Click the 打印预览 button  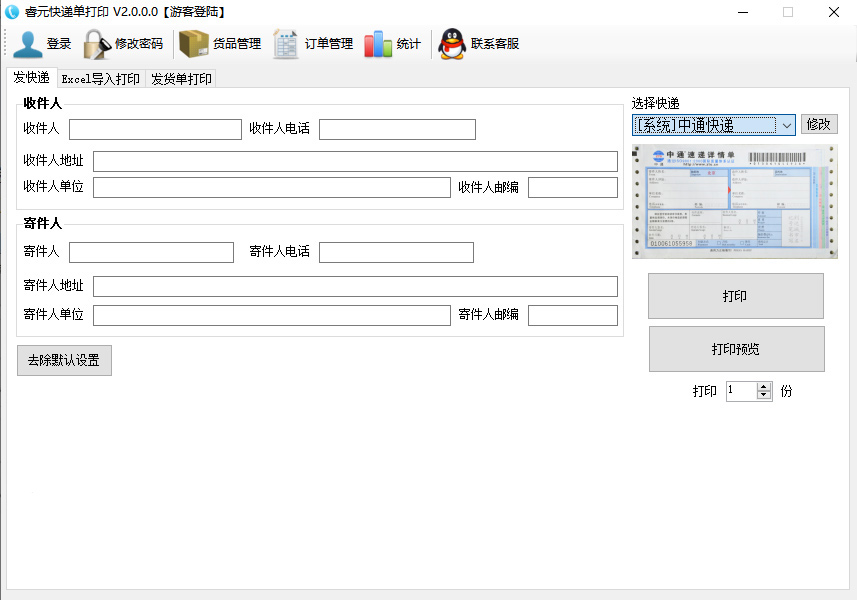click(x=736, y=349)
